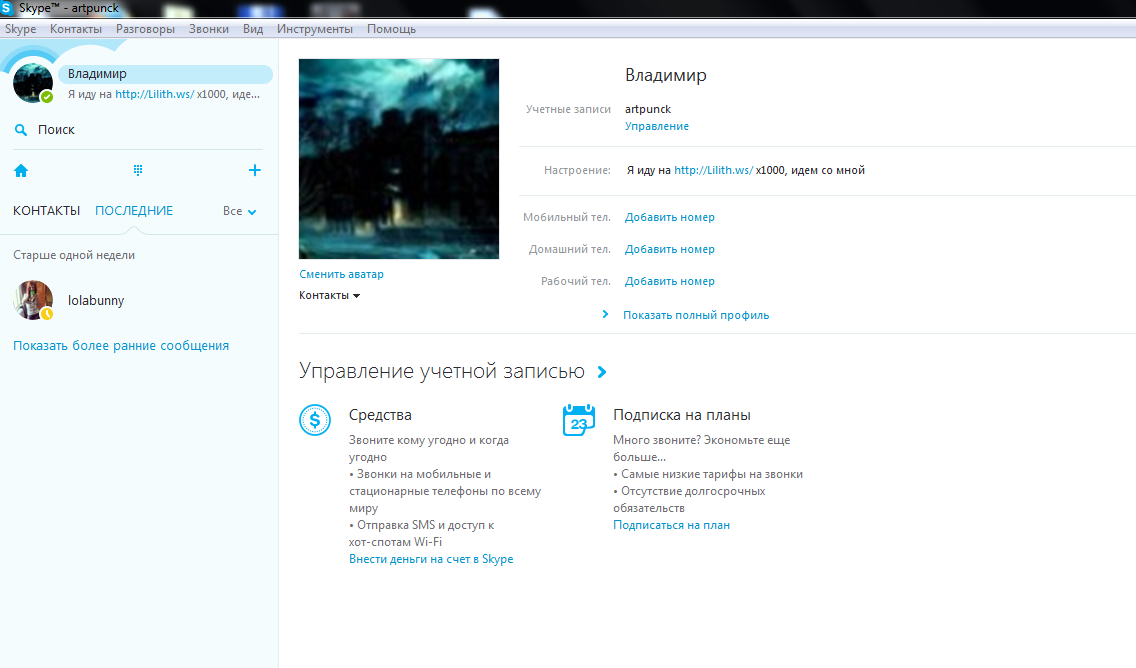
Task: Switch to the КОНТАКТЫ tab
Action: [46, 211]
